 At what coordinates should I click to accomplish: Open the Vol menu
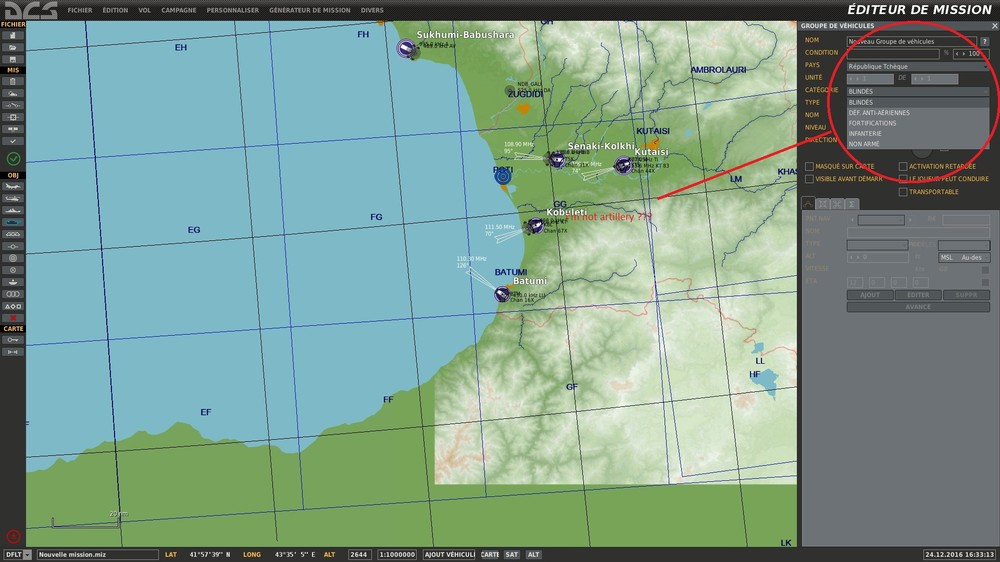coord(145,10)
